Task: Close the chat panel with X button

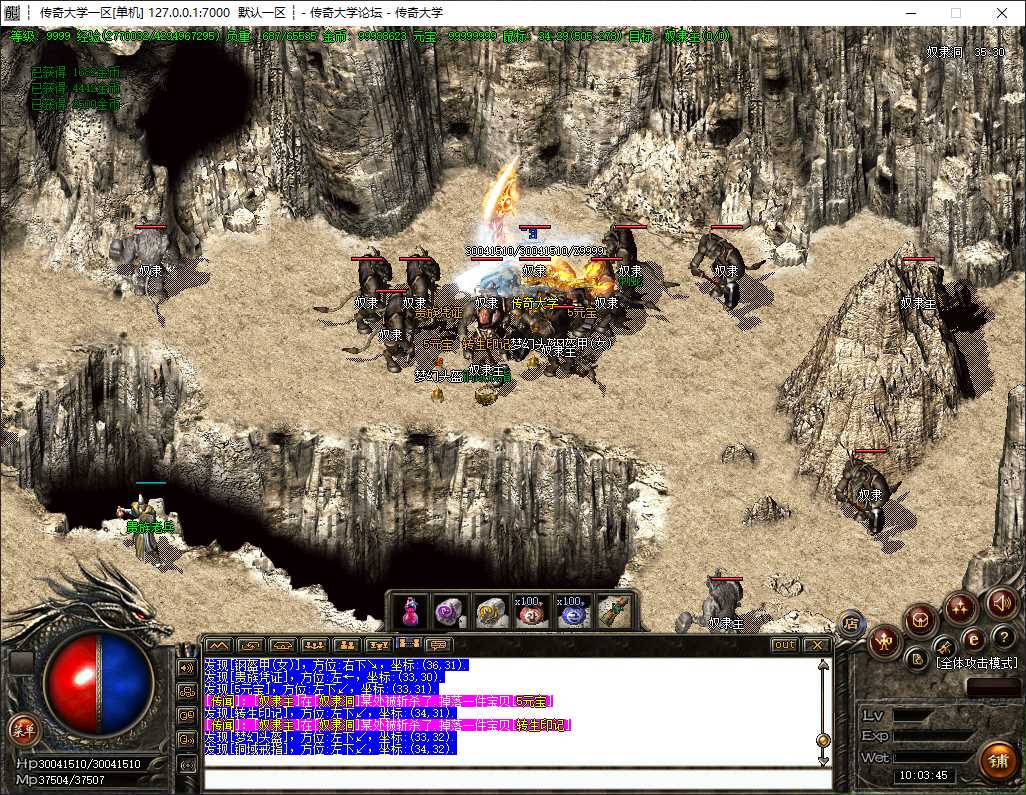Action: (817, 645)
